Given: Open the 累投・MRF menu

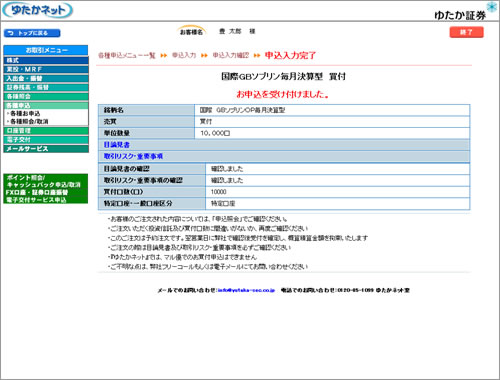Looking at the screenshot, I should click(x=46, y=69).
